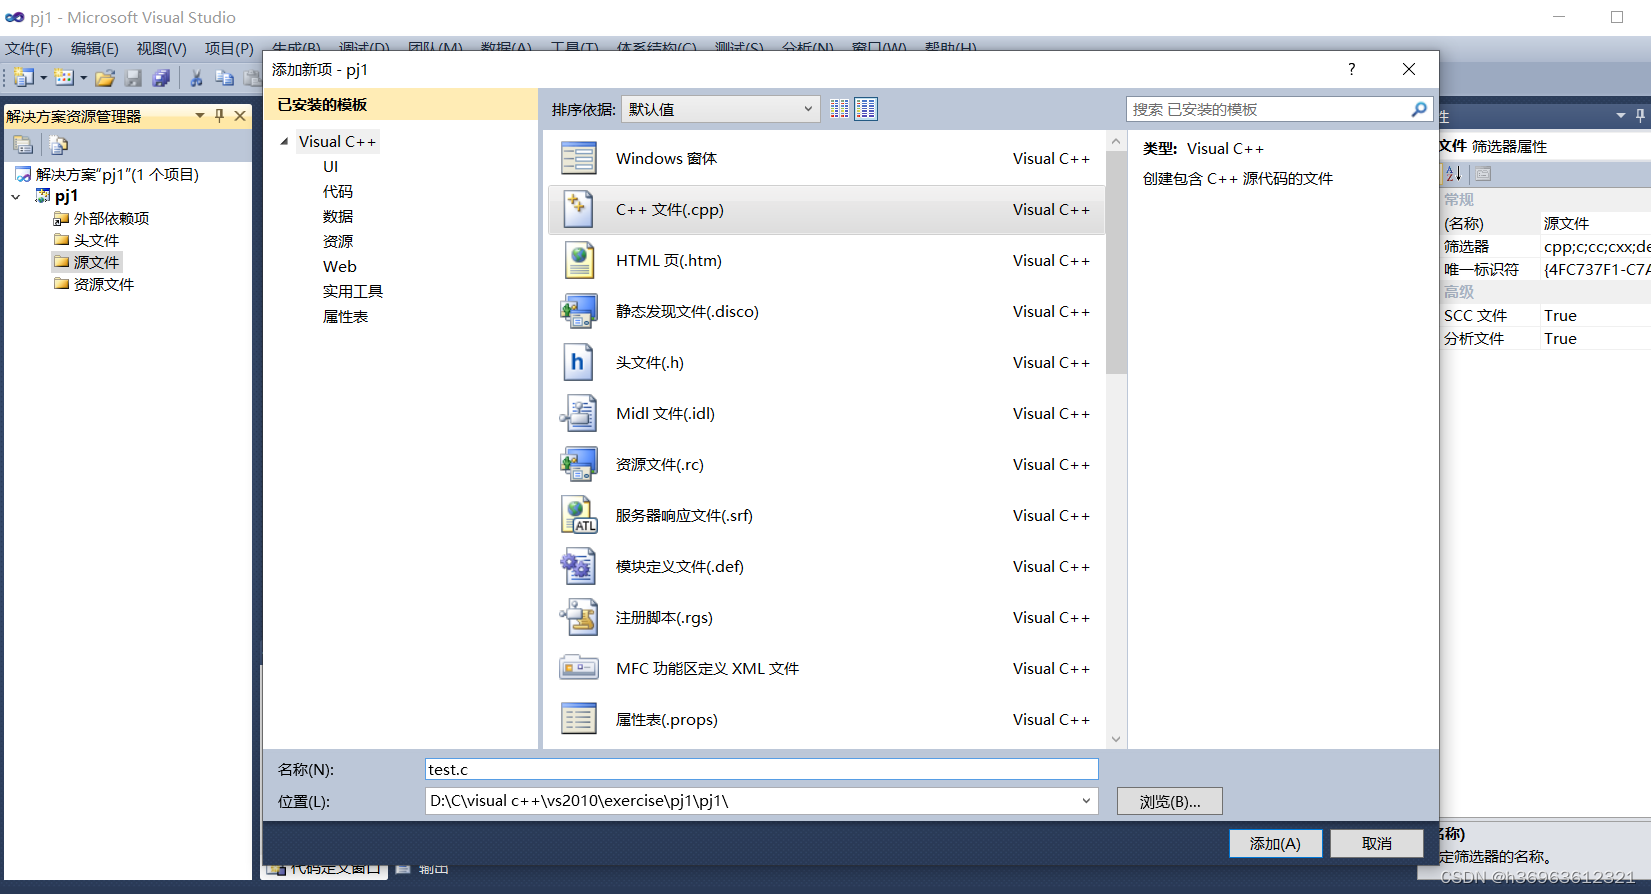Click the 名称 field containing test.c
The image size is (1651, 894).
(762, 769)
